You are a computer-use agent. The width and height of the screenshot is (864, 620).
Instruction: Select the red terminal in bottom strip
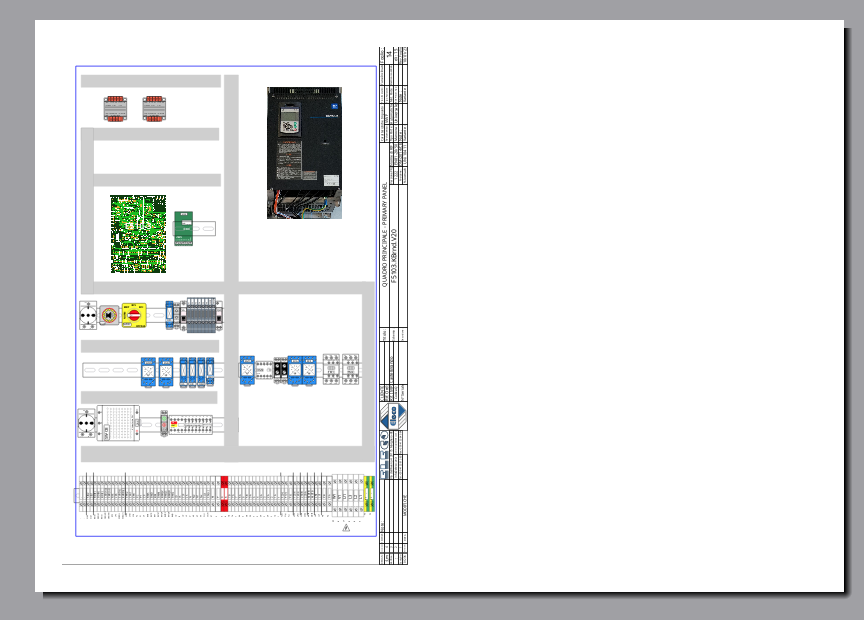click(224, 492)
